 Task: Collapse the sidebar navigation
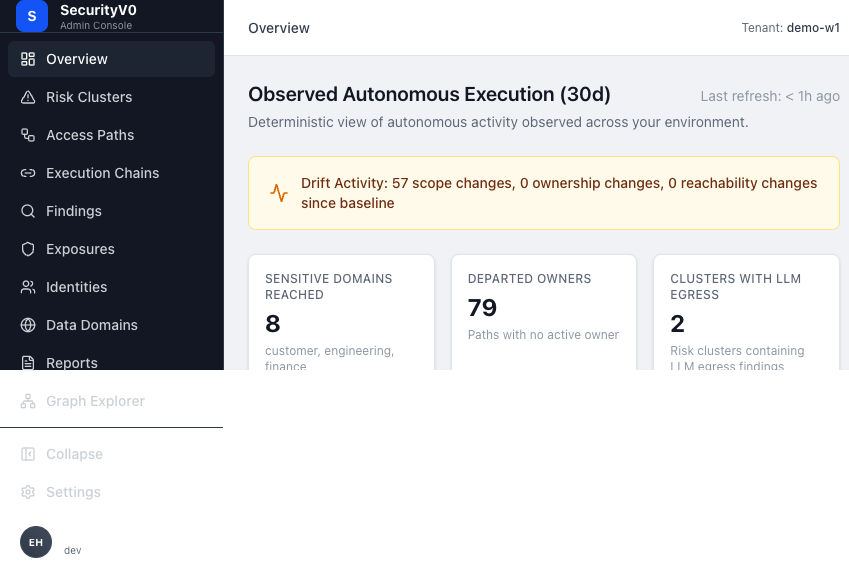coord(112,454)
